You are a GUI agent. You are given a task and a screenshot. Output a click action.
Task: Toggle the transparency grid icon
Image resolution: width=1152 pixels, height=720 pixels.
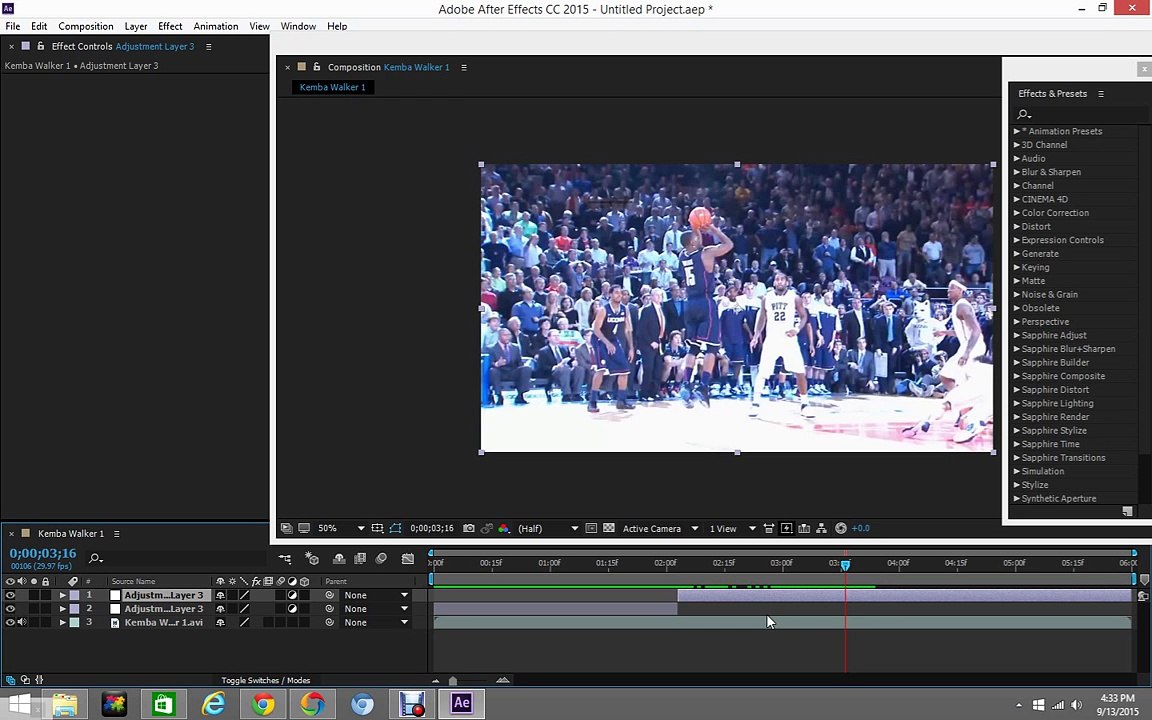tap(609, 528)
